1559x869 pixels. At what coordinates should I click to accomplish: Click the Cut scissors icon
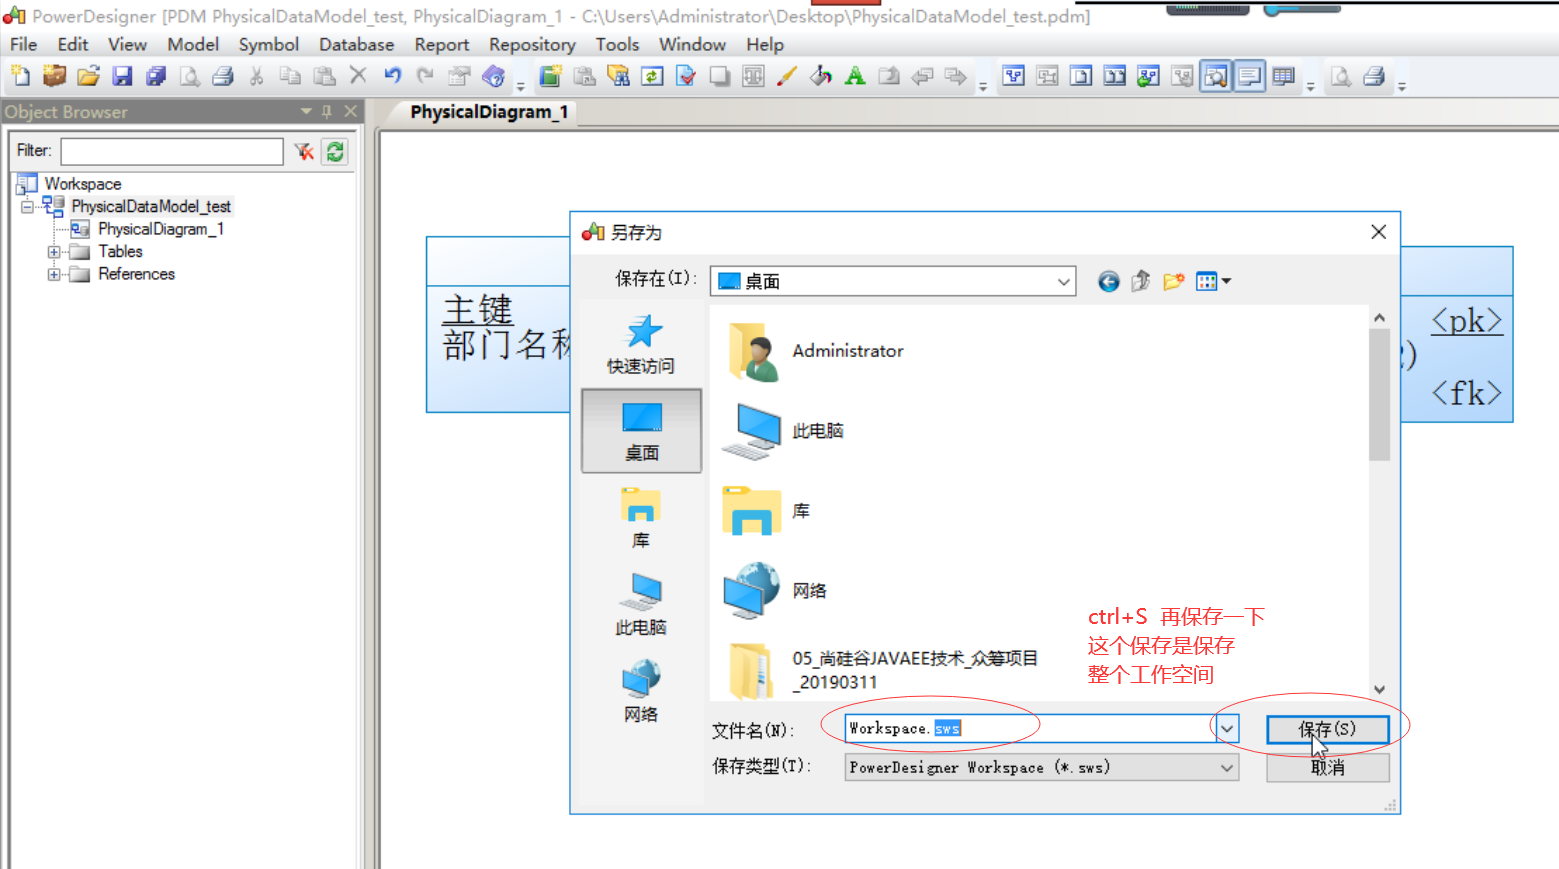[257, 76]
